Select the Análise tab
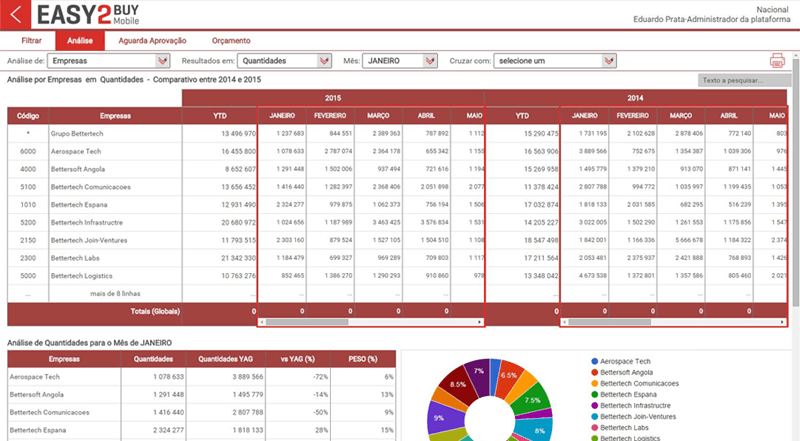 [80, 41]
